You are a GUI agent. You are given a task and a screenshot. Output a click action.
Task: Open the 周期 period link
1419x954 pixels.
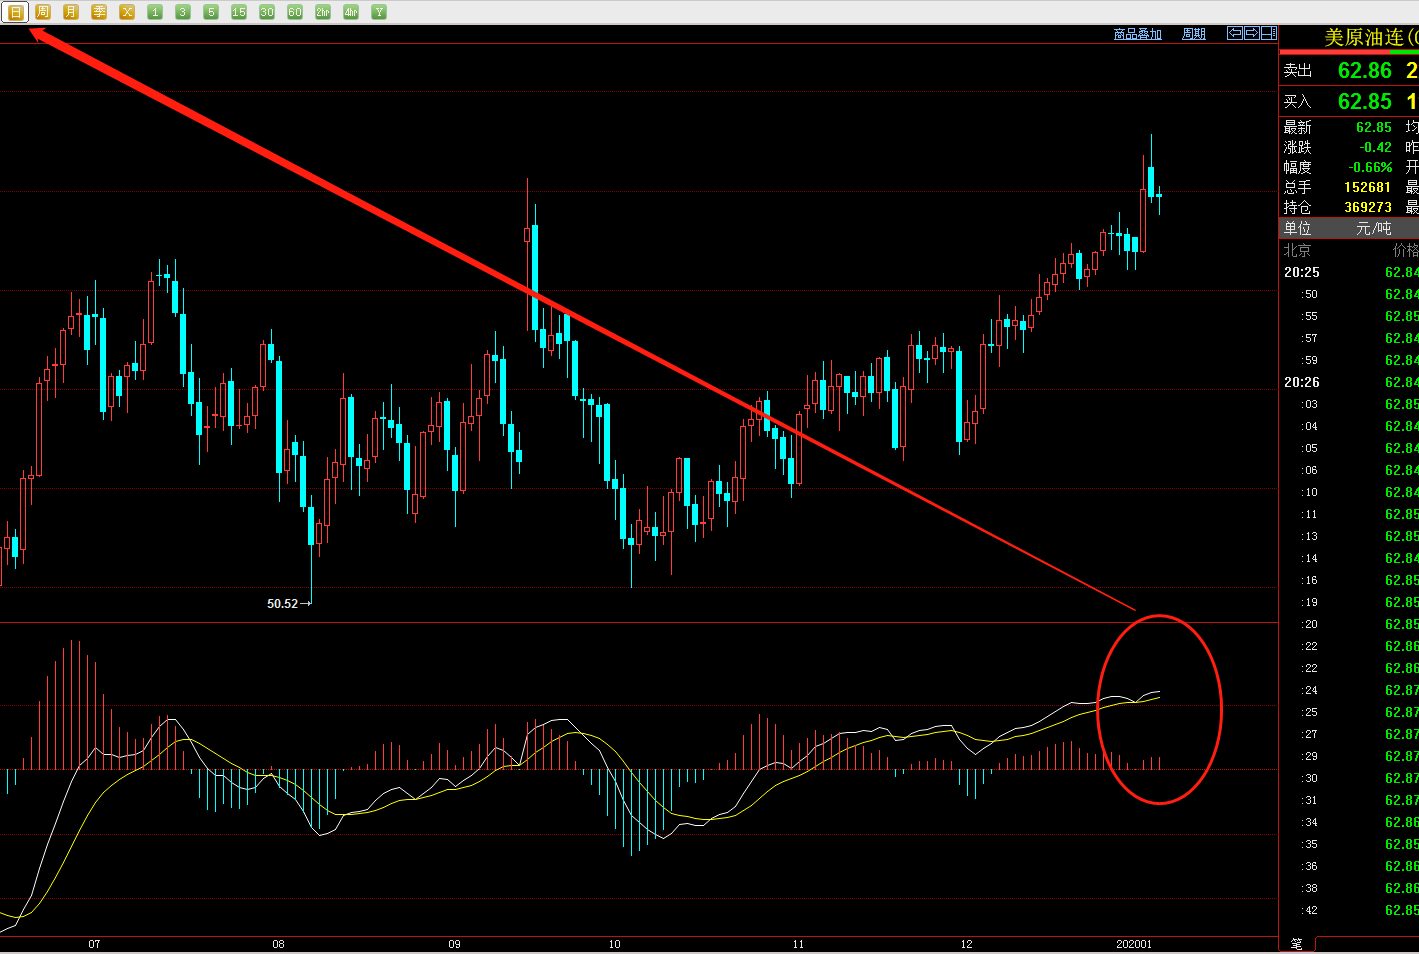(x=1194, y=34)
